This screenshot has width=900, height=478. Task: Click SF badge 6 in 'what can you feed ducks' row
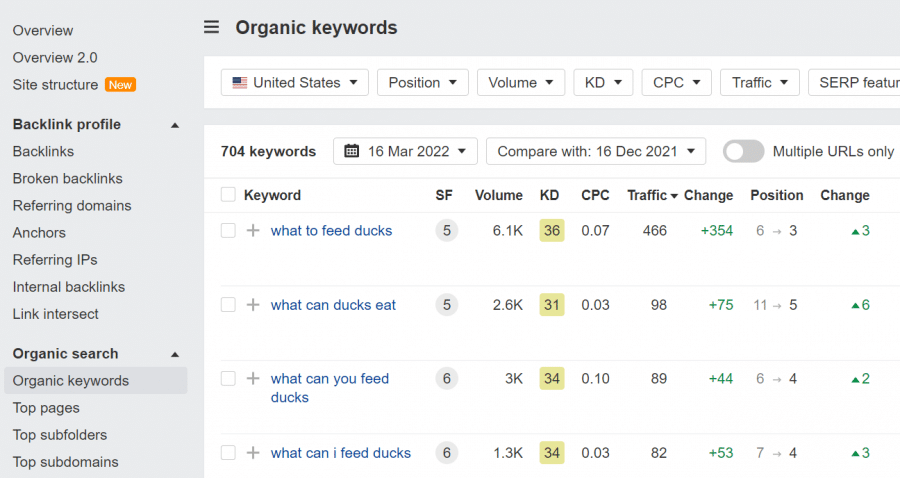[x=447, y=379]
